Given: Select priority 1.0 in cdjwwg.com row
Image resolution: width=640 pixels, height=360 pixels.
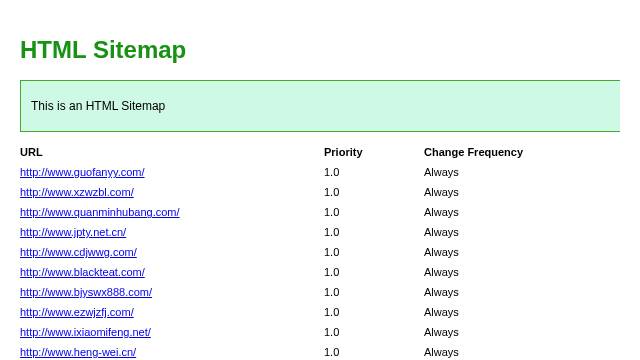Looking at the screenshot, I should coord(331,252).
